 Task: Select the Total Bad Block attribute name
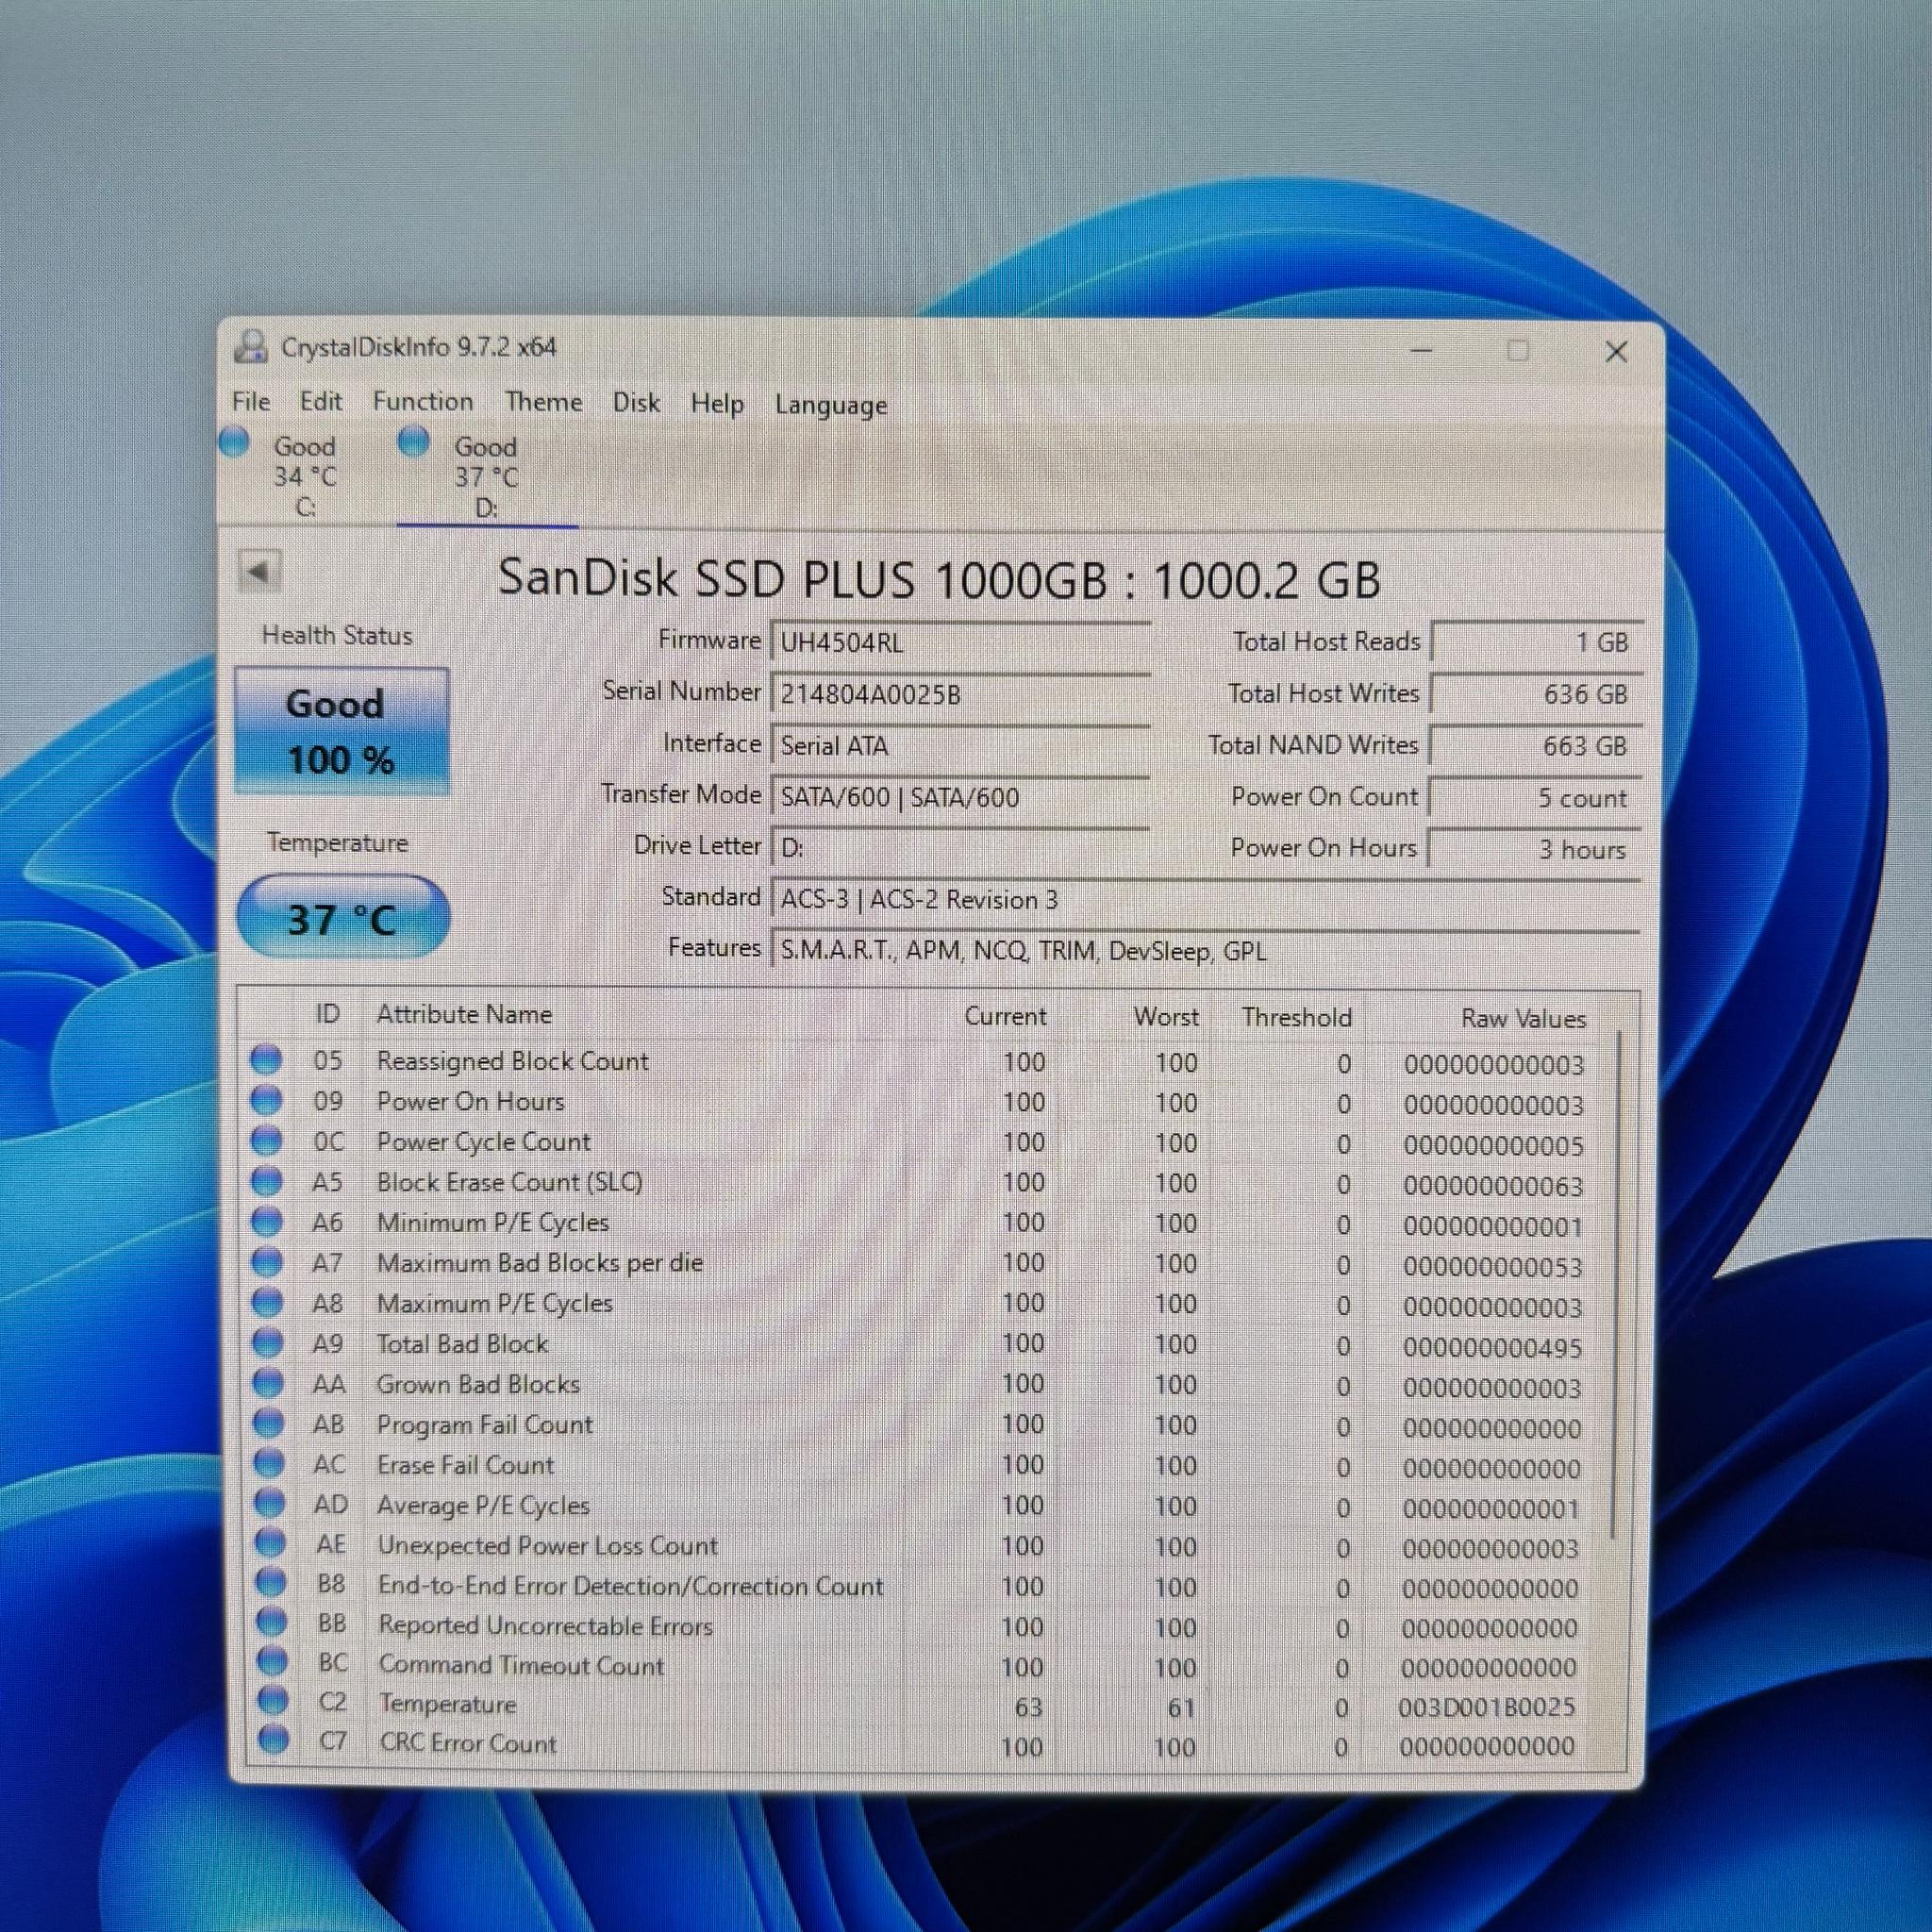(462, 1344)
